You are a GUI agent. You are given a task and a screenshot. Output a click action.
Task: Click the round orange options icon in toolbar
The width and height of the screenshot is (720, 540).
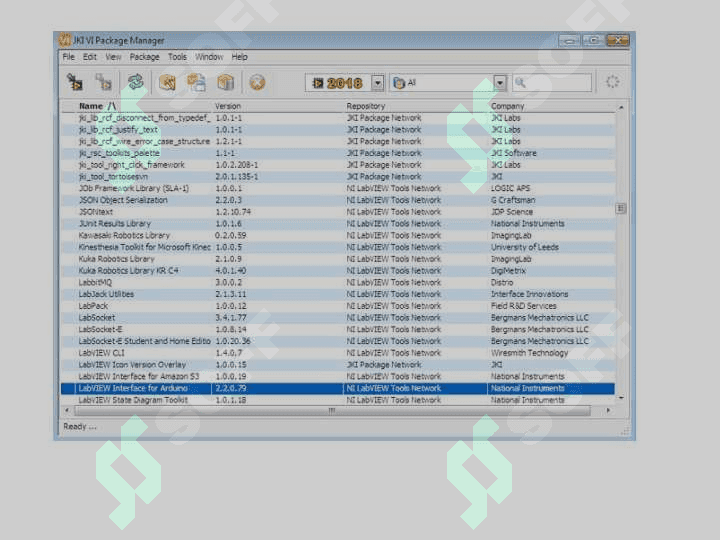coord(257,83)
